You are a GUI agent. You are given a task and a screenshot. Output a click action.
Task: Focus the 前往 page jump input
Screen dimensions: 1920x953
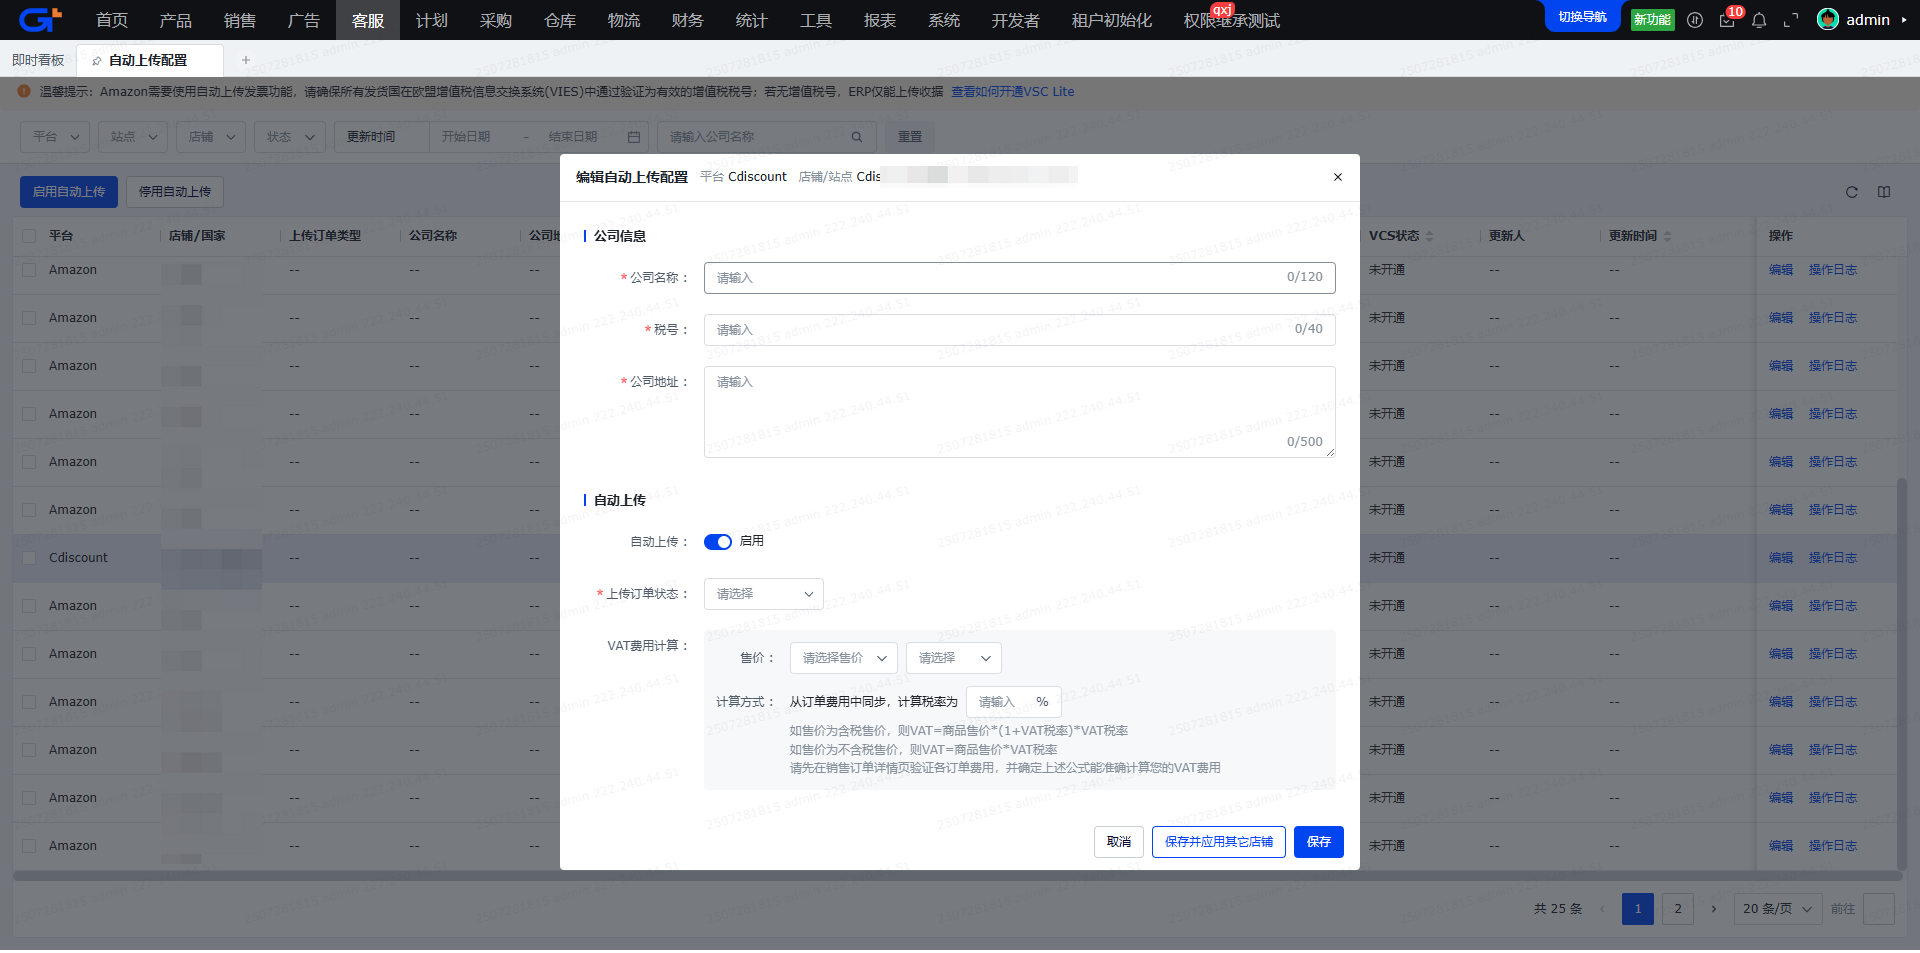point(1879,909)
